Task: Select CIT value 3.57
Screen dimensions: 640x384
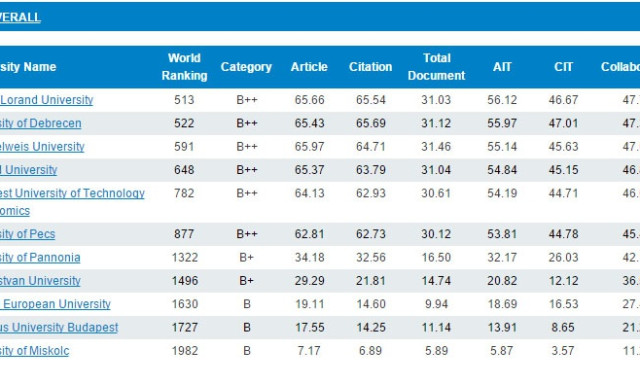Action: pyautogui.click(x=563, y=351)
